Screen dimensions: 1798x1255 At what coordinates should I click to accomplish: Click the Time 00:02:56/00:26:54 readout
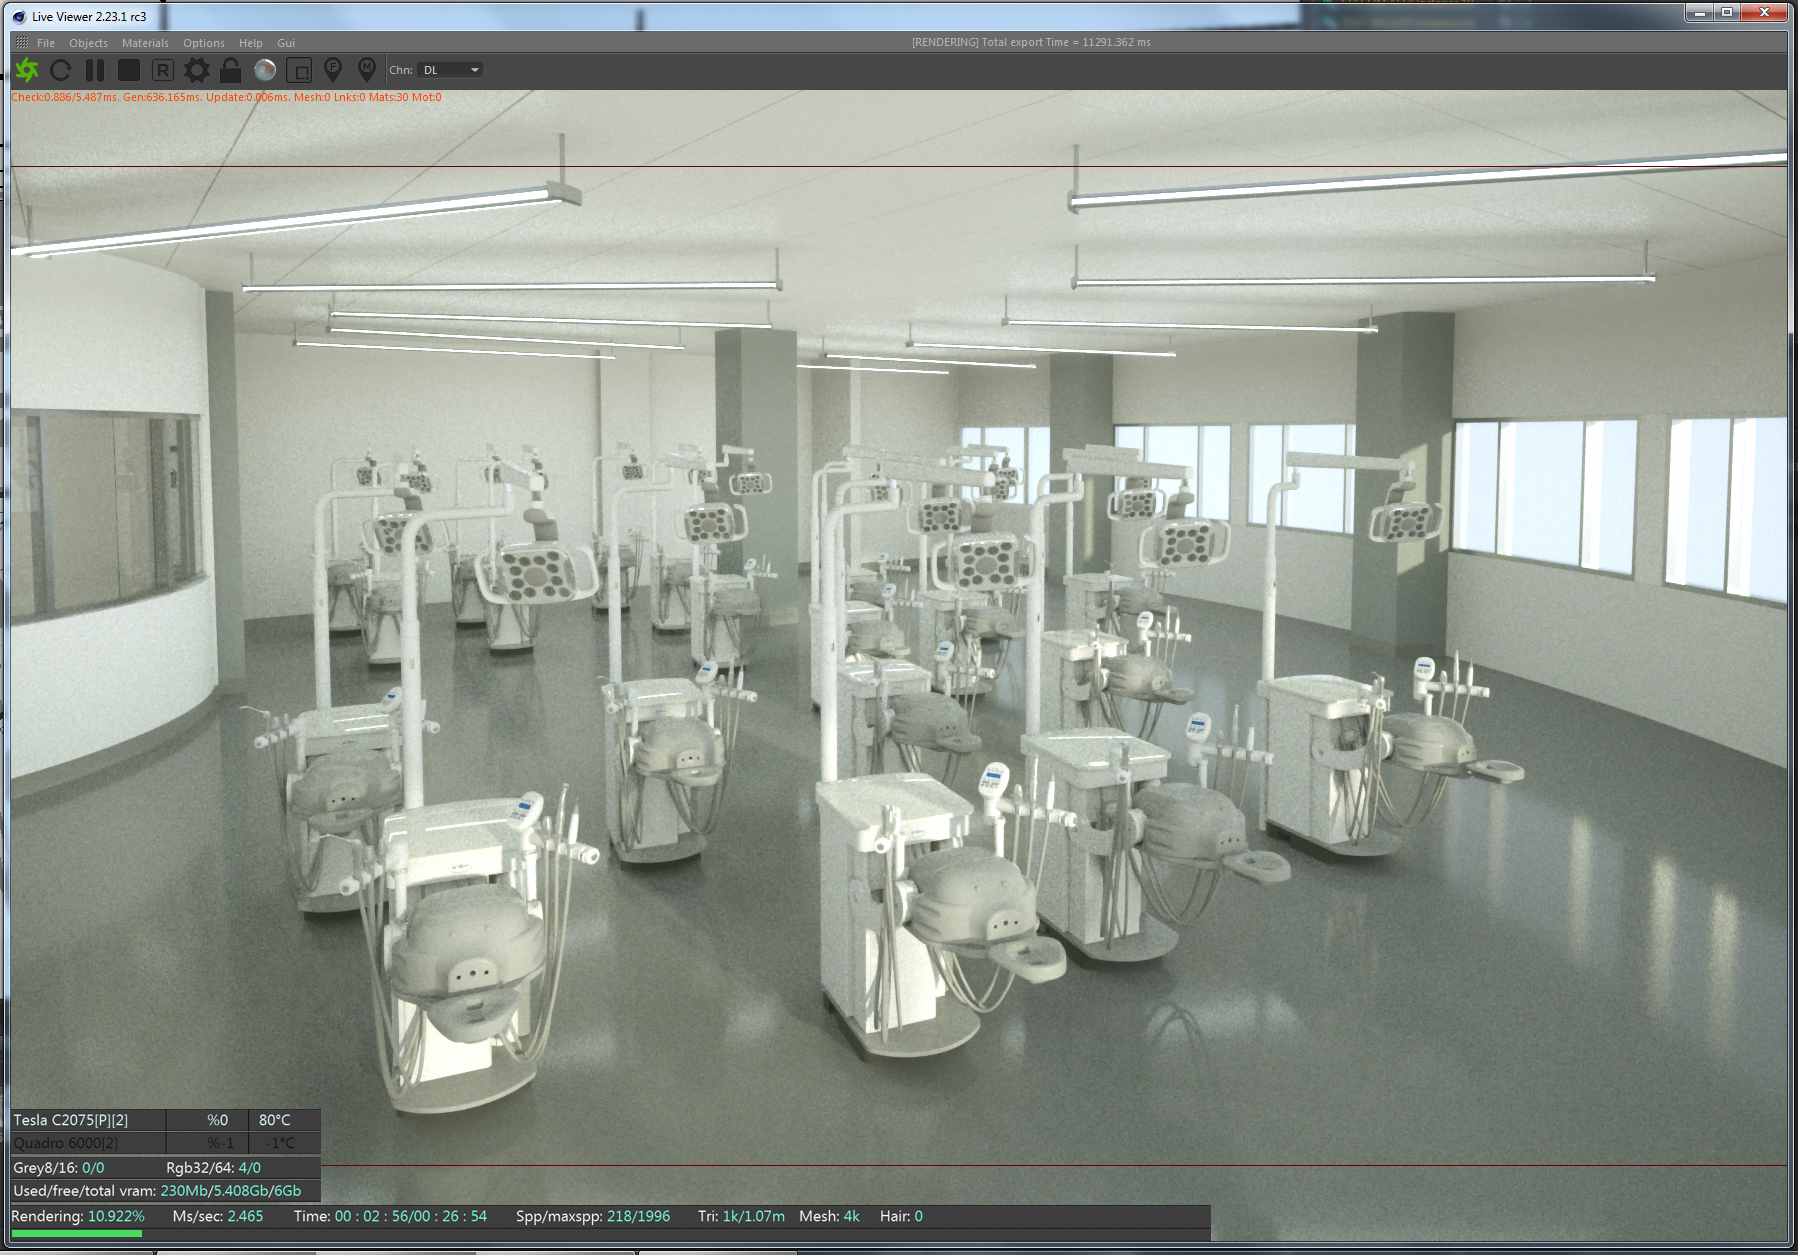click(x=390, y=1216)
